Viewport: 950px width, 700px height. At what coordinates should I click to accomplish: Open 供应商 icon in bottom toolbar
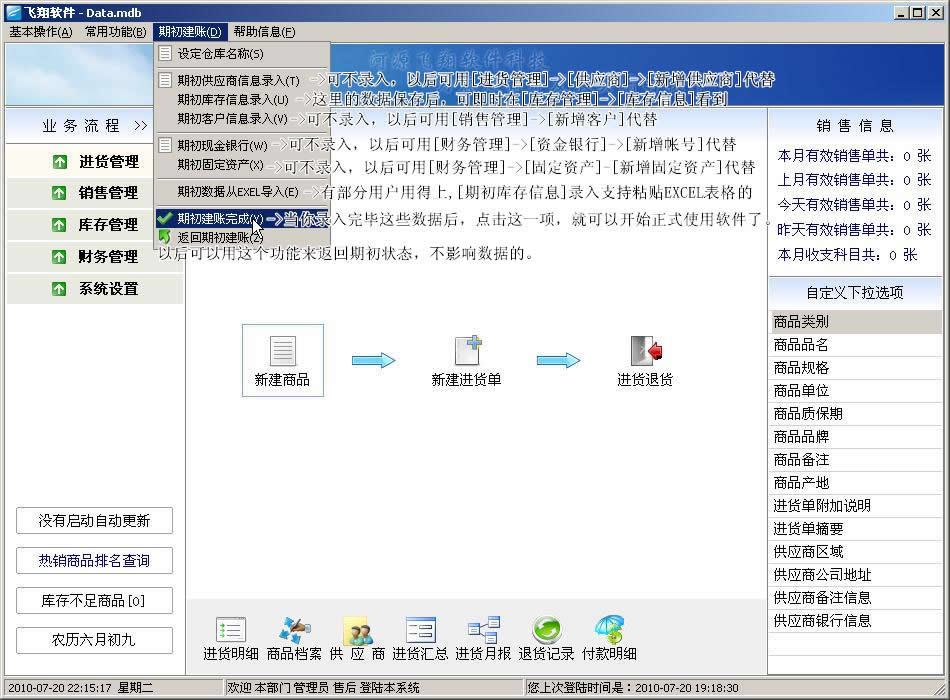click(x=357, y=631)
